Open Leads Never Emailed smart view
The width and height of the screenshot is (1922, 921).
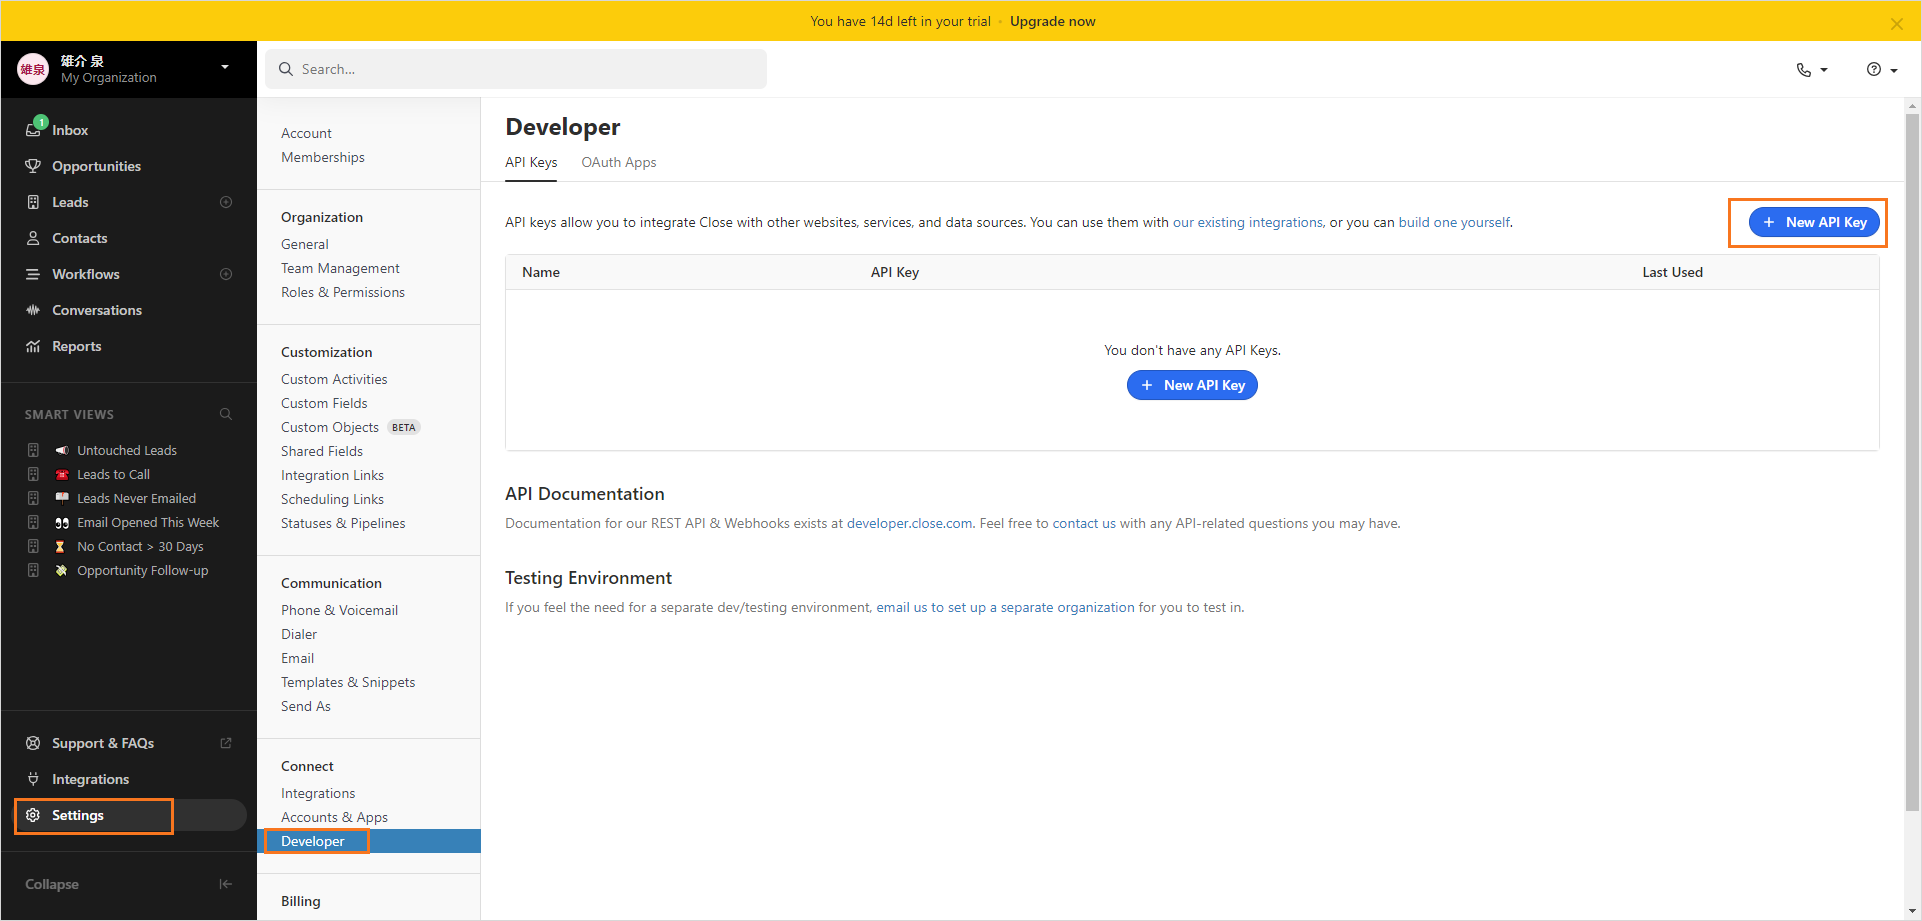click(136, 498)
